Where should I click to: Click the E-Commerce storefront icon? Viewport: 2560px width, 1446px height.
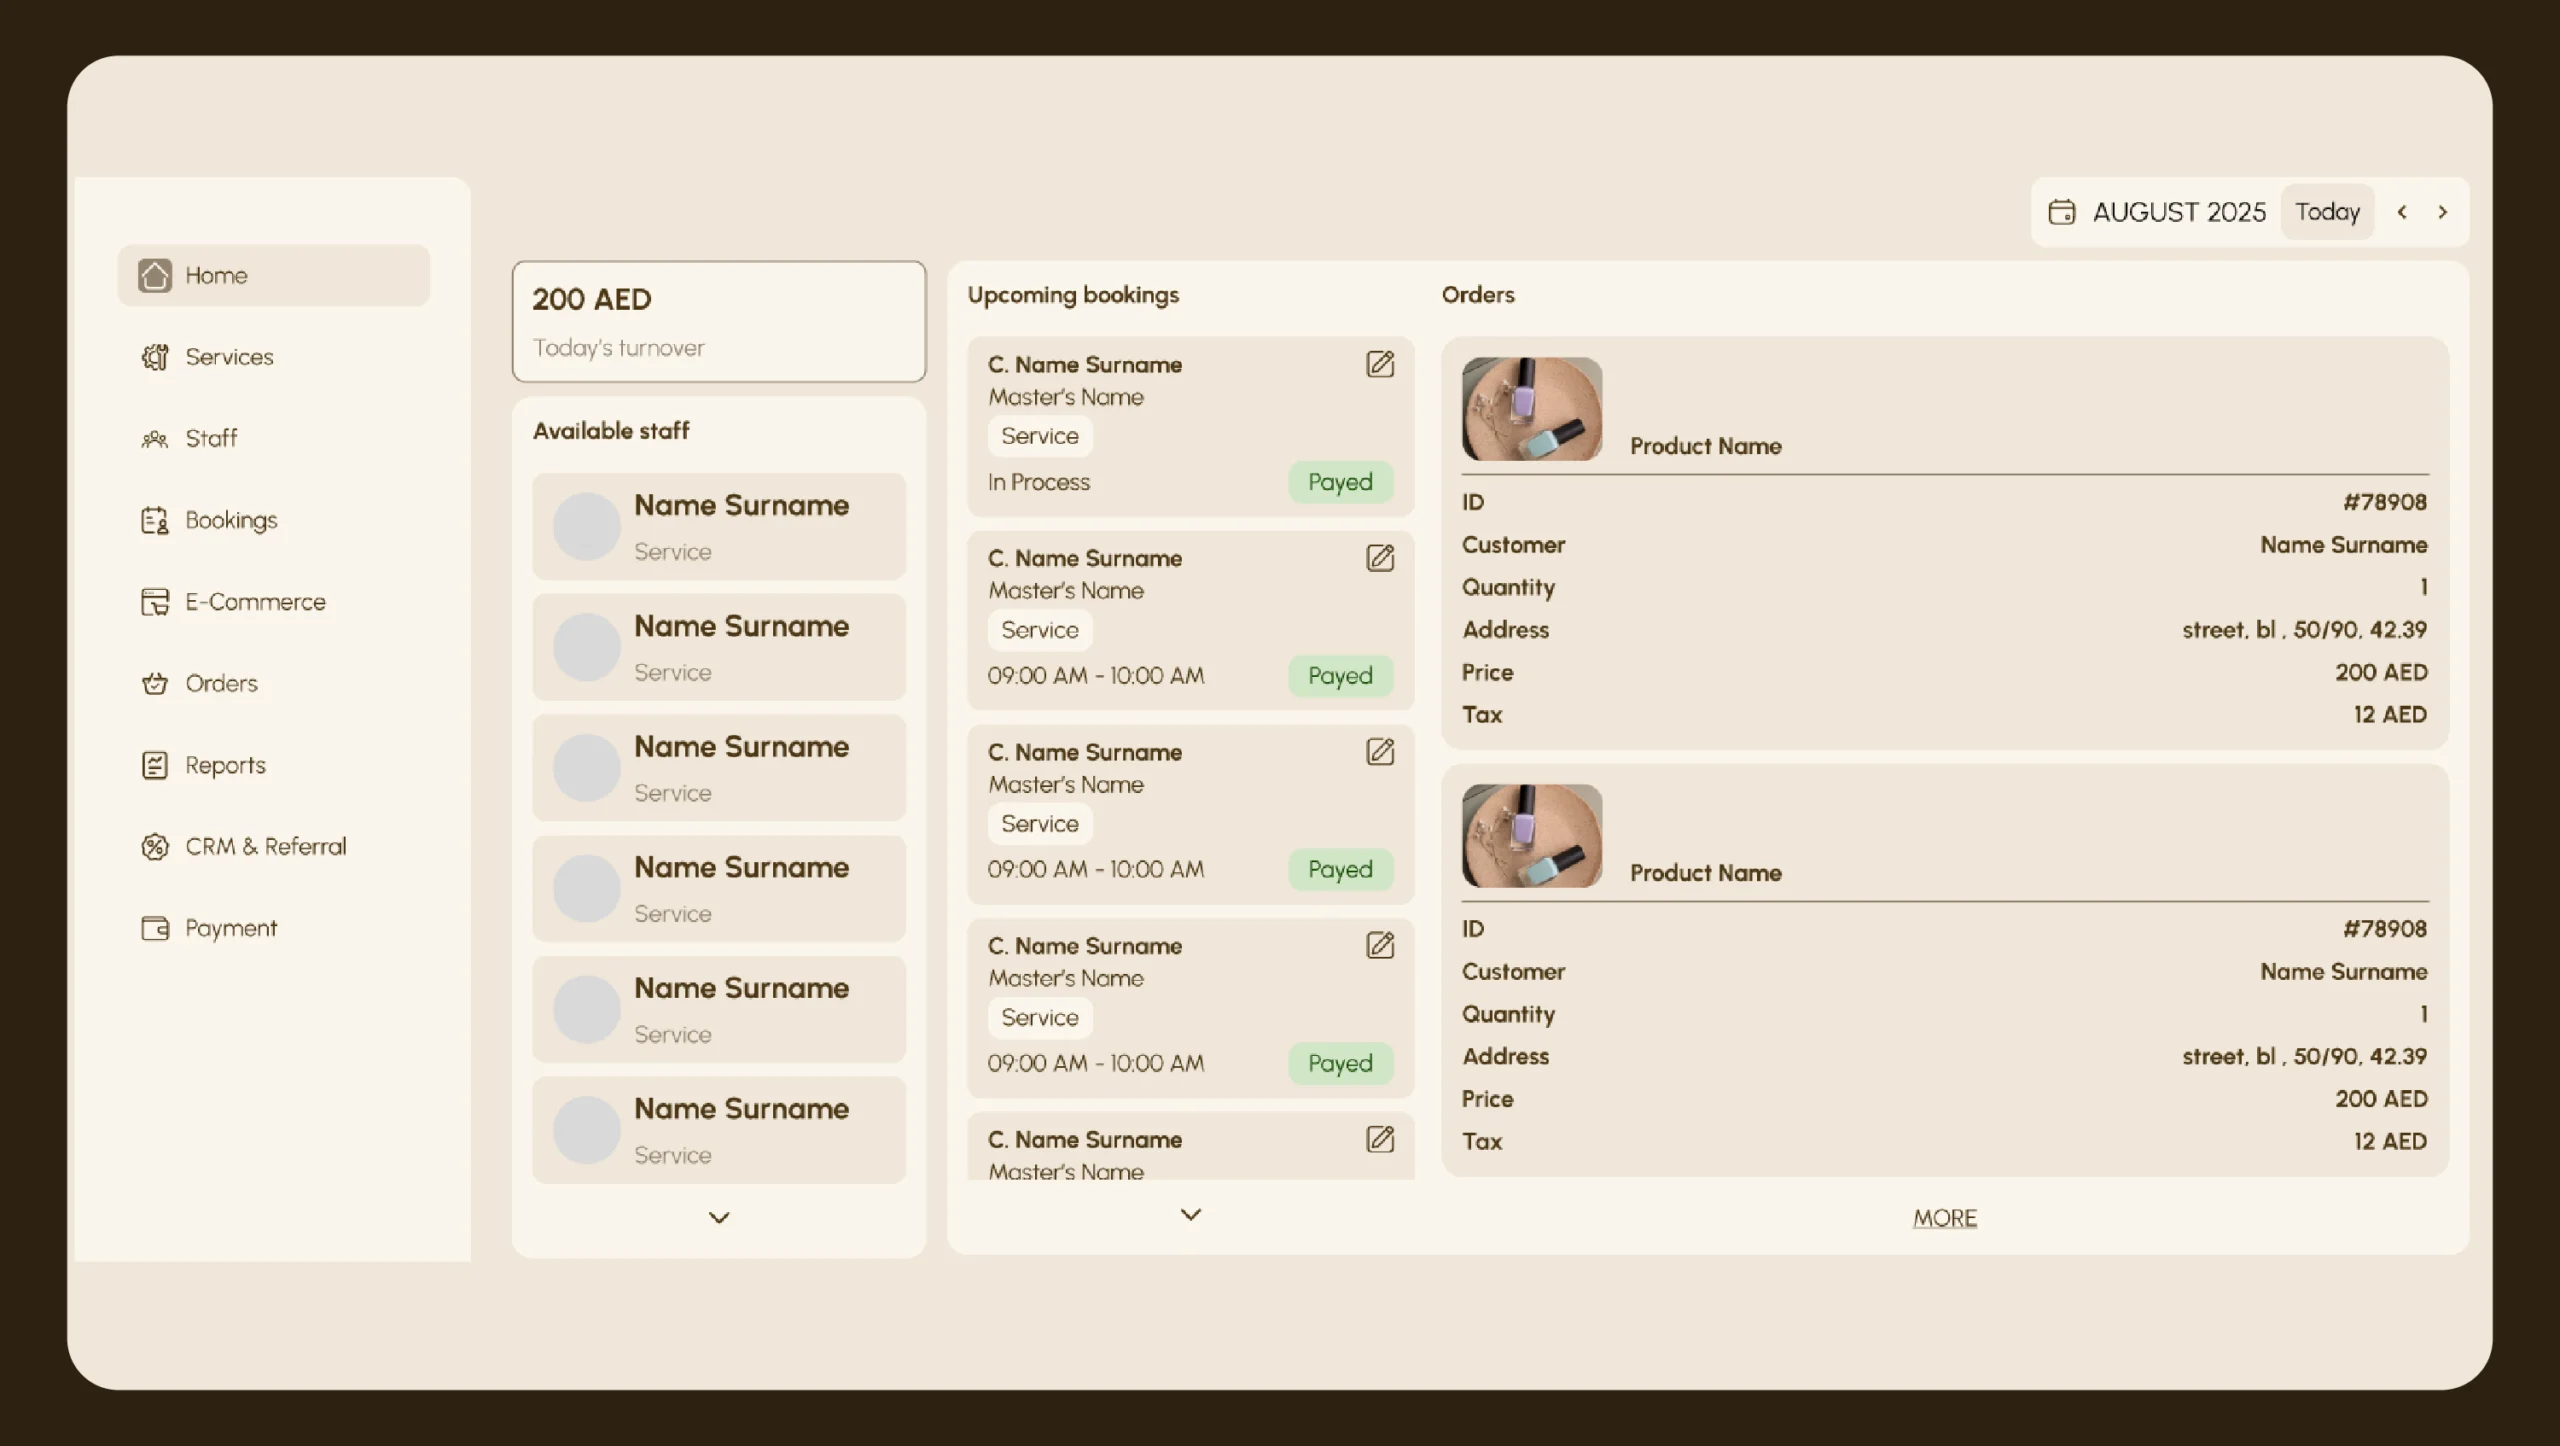pyautogui.click(x=154, y=602)
